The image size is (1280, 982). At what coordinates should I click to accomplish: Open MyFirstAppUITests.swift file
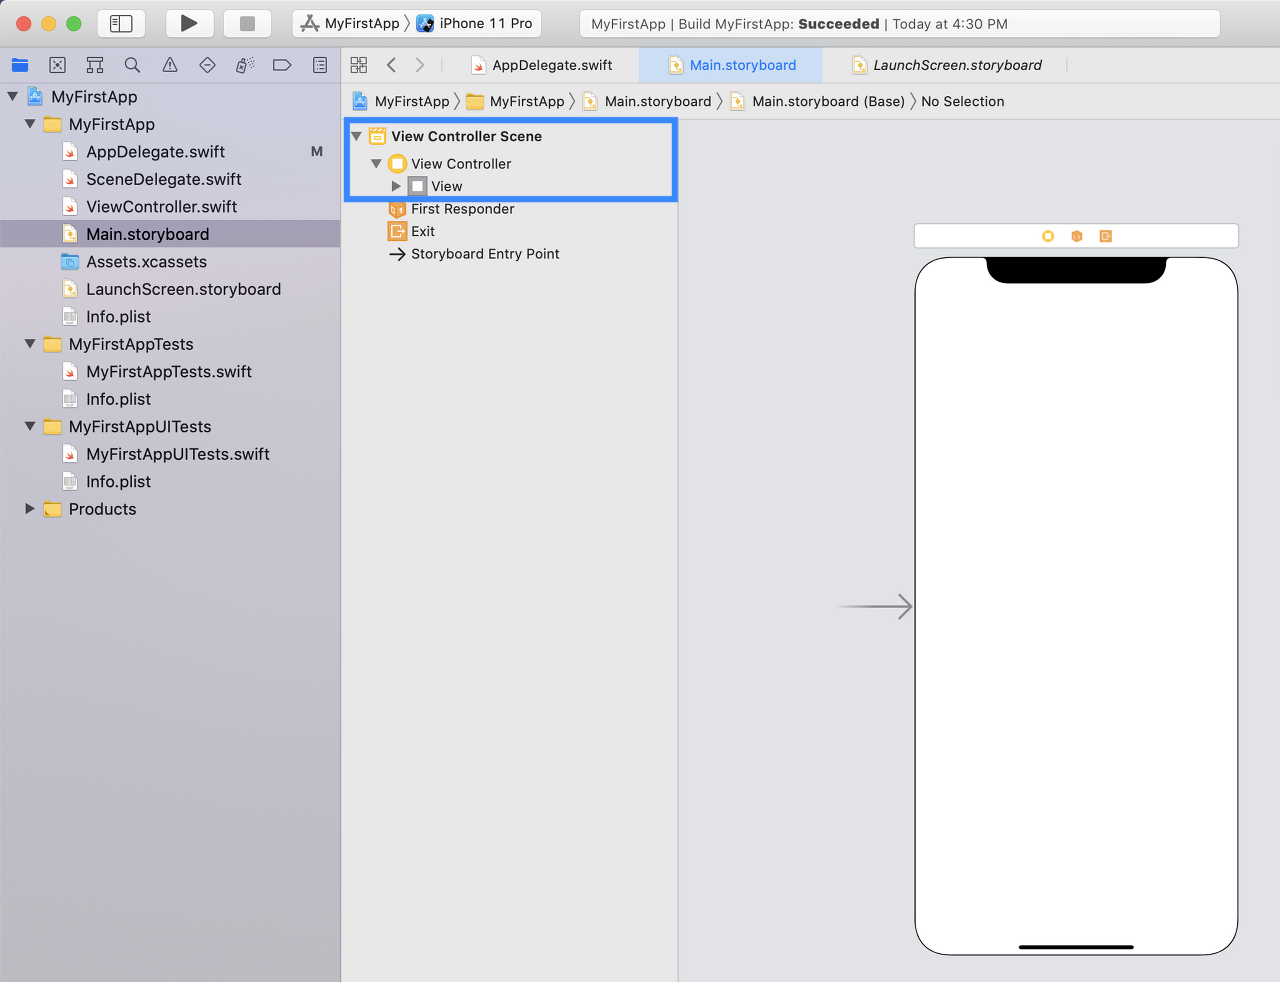coord(170,454)
